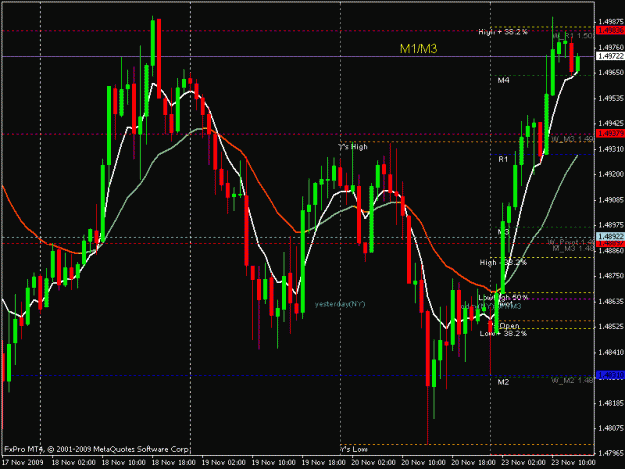The image size is (625, 469).
Task: Click "19 Nov 02:00" on the time axis
Action: point(224,463)
